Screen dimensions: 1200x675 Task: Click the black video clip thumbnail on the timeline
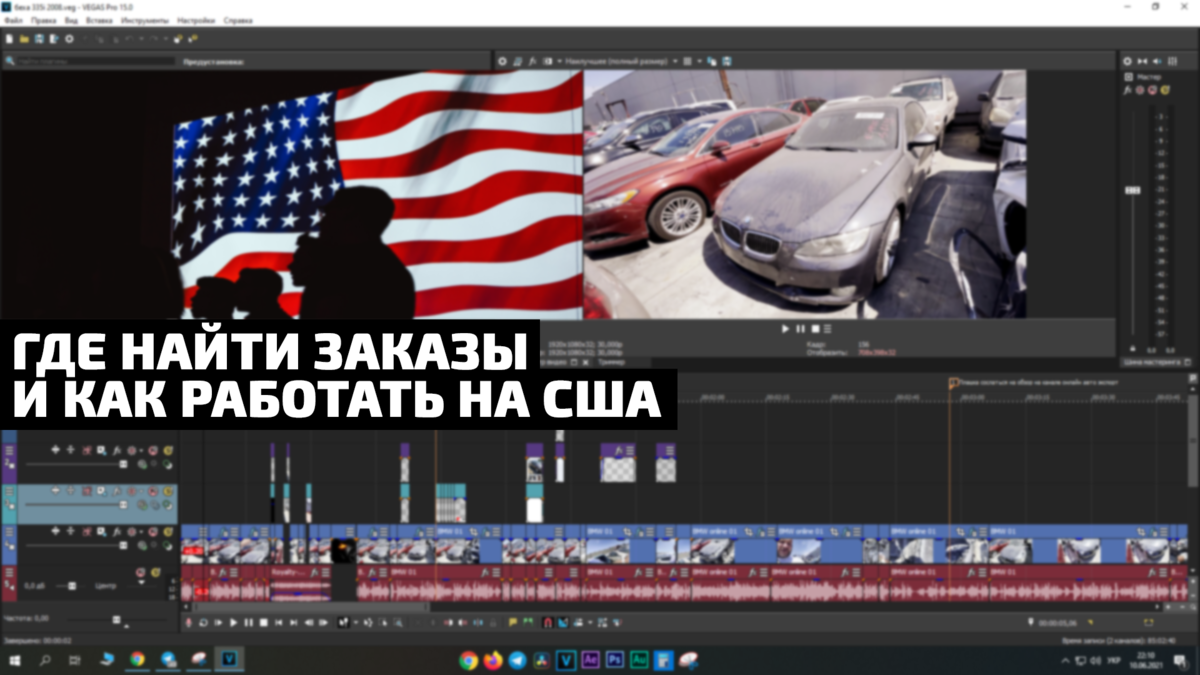click(343, 550)
